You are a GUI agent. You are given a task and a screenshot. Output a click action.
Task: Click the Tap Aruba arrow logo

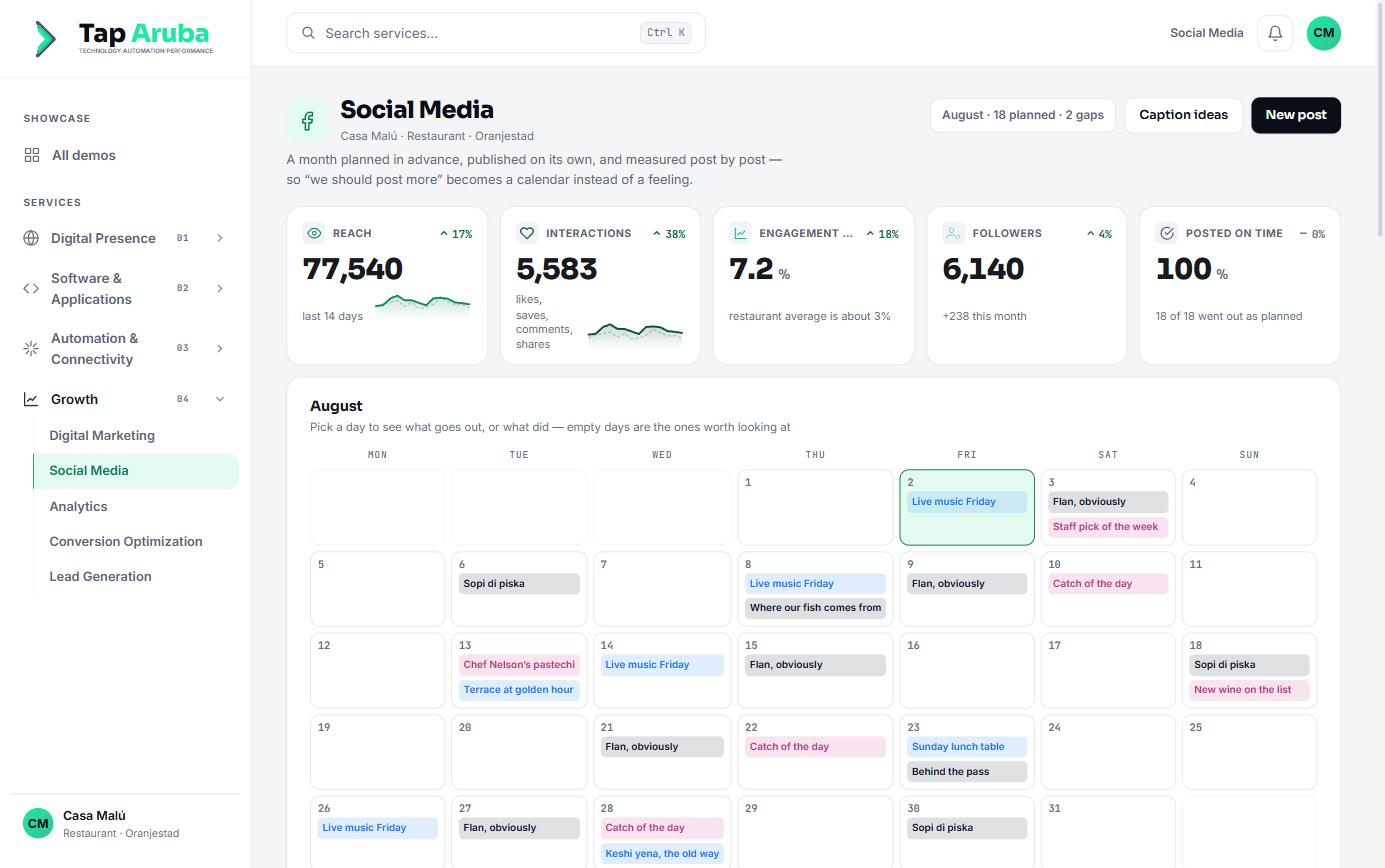click(x=45, y=39)
